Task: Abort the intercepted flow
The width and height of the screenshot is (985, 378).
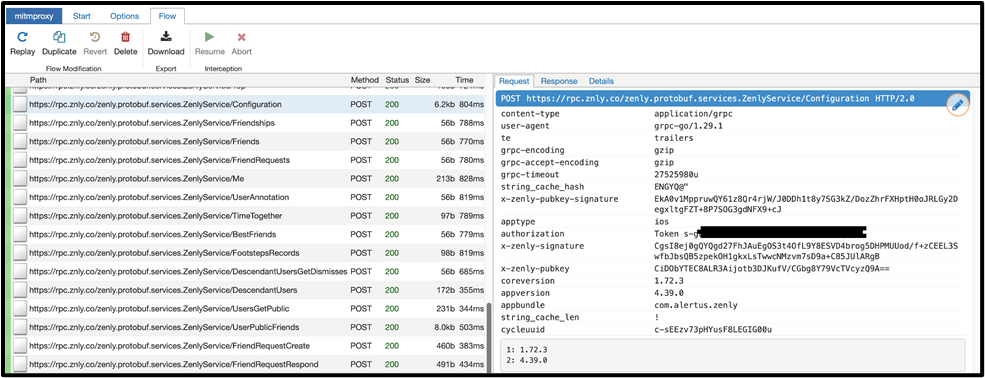Action: [241, 37]
